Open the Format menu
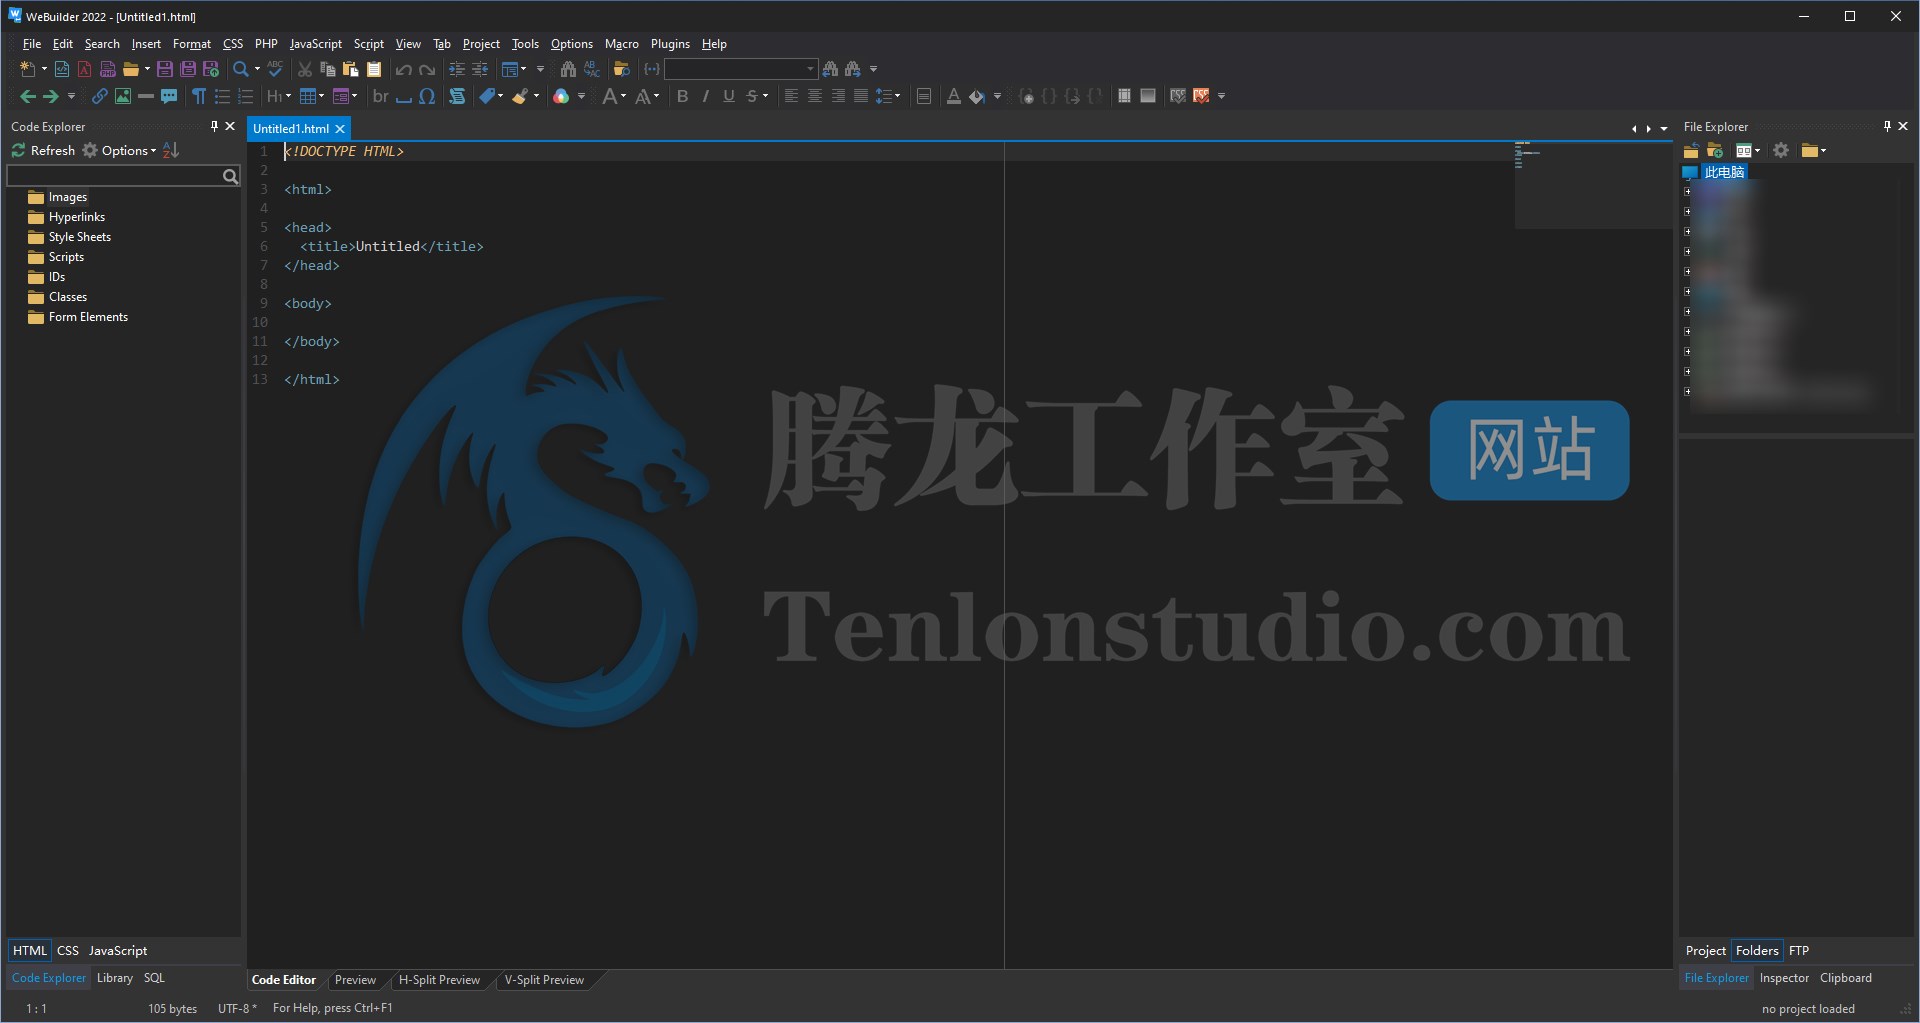This screenshot has width=1920, height=1023. tap(191, 44)
